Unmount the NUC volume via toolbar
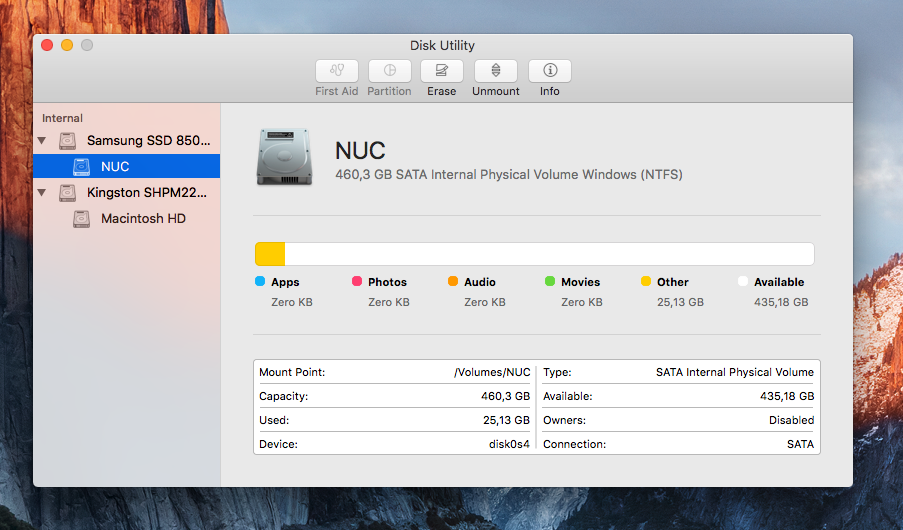Image resolution: width=903 pixels, height=530 pixels. [496, 71]
